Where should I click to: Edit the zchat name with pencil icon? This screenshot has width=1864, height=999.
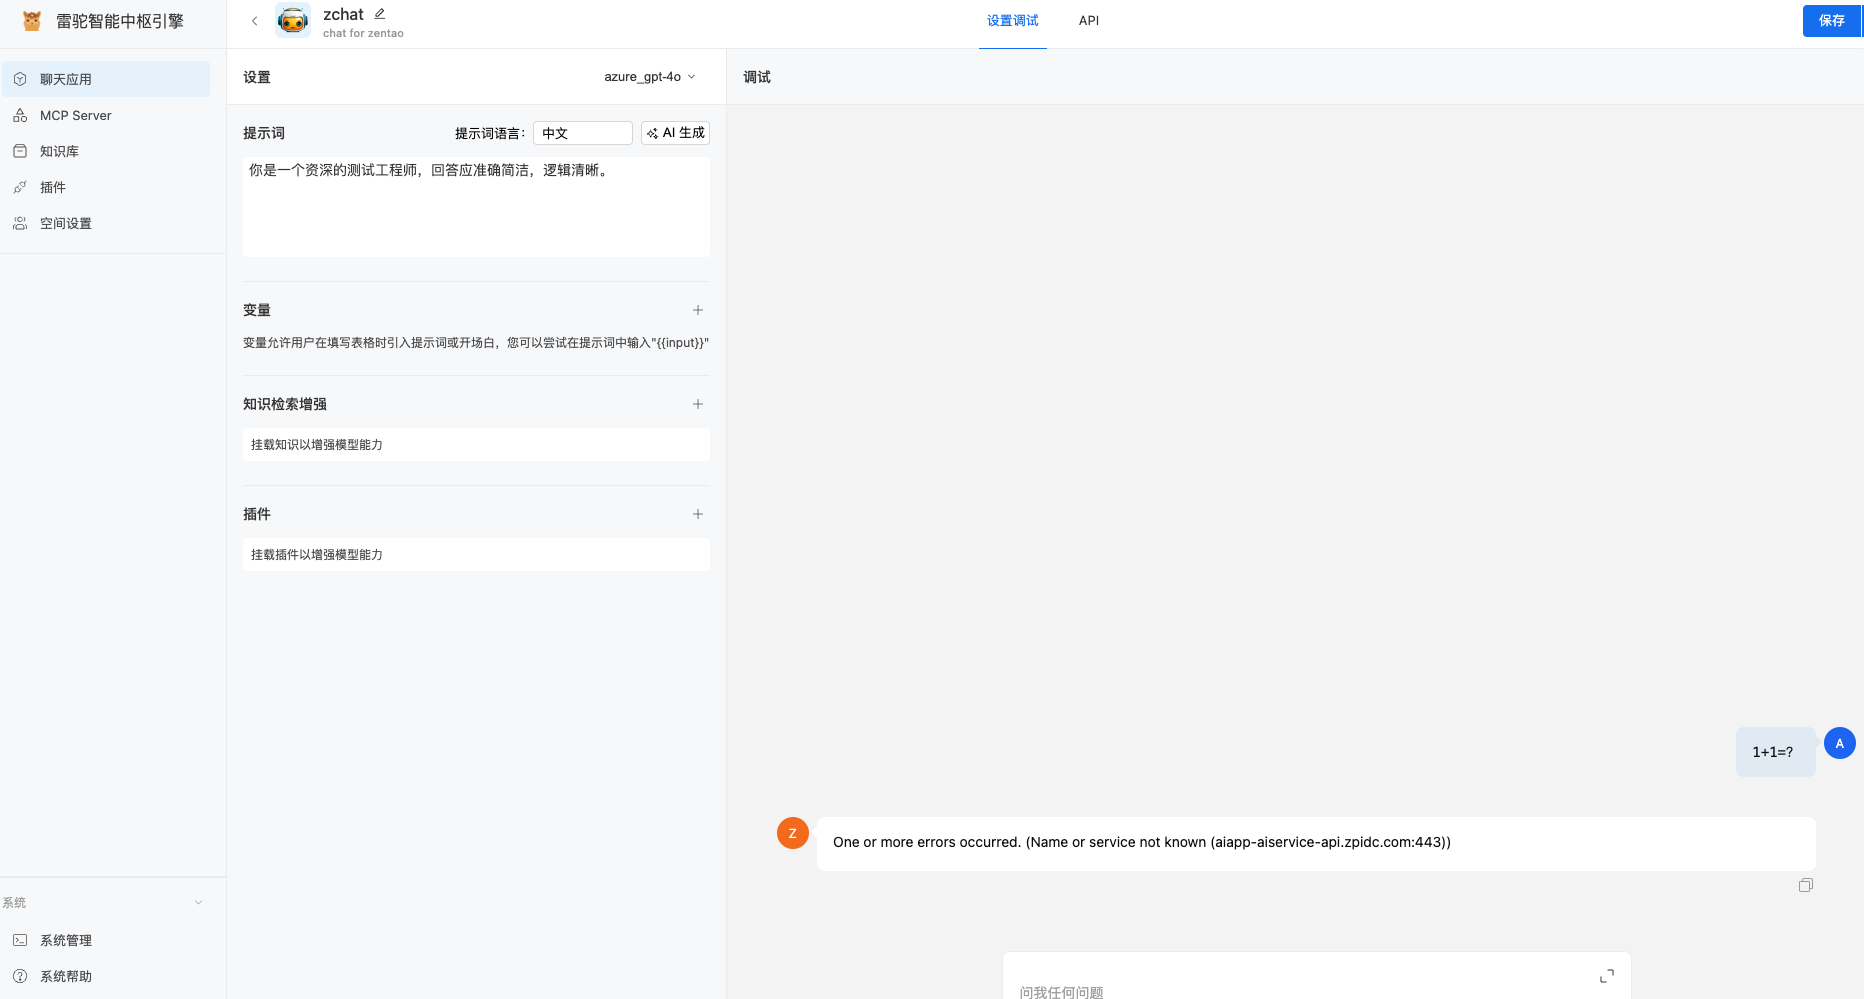[380, 14]
